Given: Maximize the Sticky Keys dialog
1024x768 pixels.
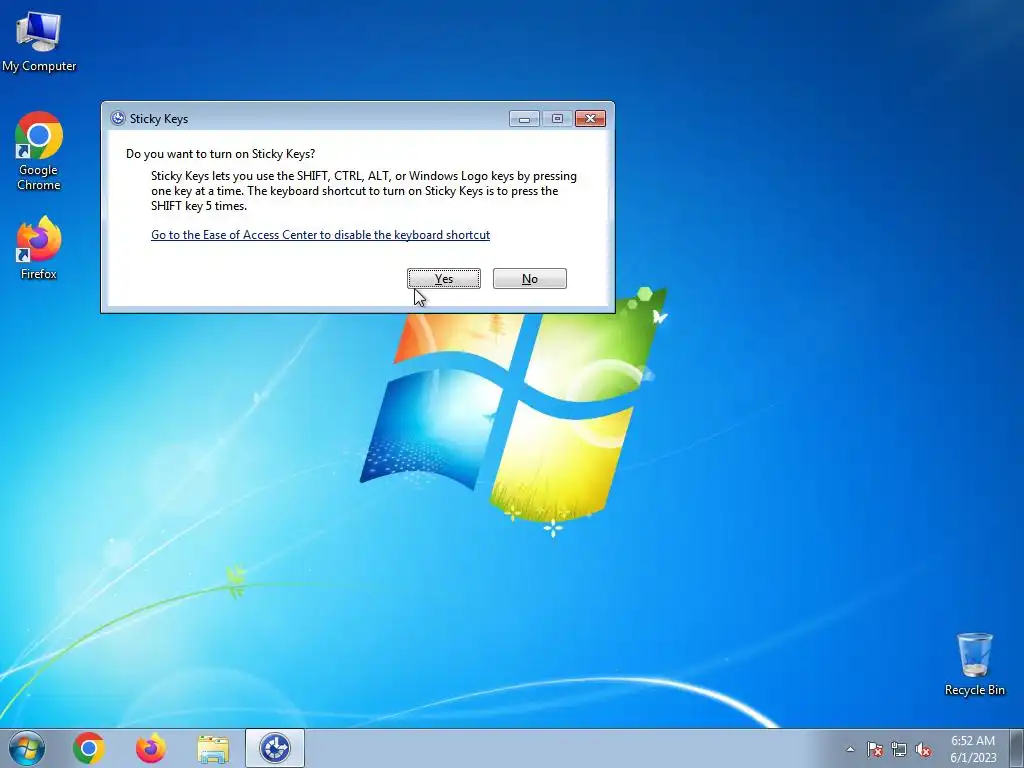Looking at the screenshot, I should pyautogui.click(x=557, y=118).
